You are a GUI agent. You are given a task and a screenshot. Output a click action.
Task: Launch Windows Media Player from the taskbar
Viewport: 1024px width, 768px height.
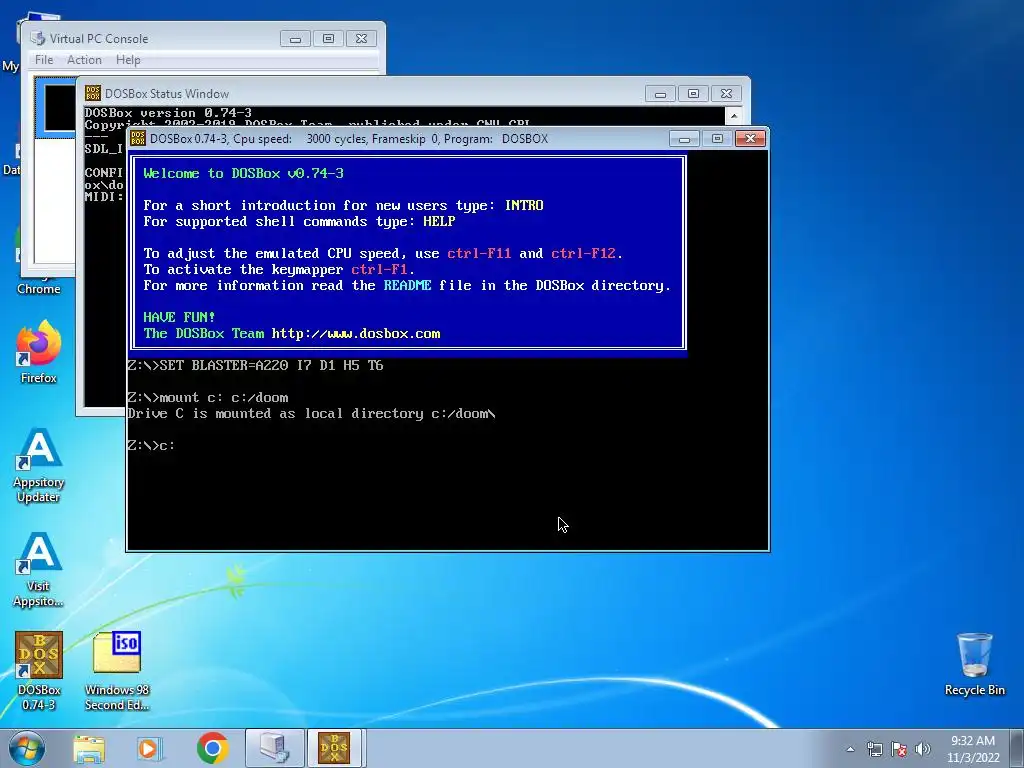coord(148,749)
